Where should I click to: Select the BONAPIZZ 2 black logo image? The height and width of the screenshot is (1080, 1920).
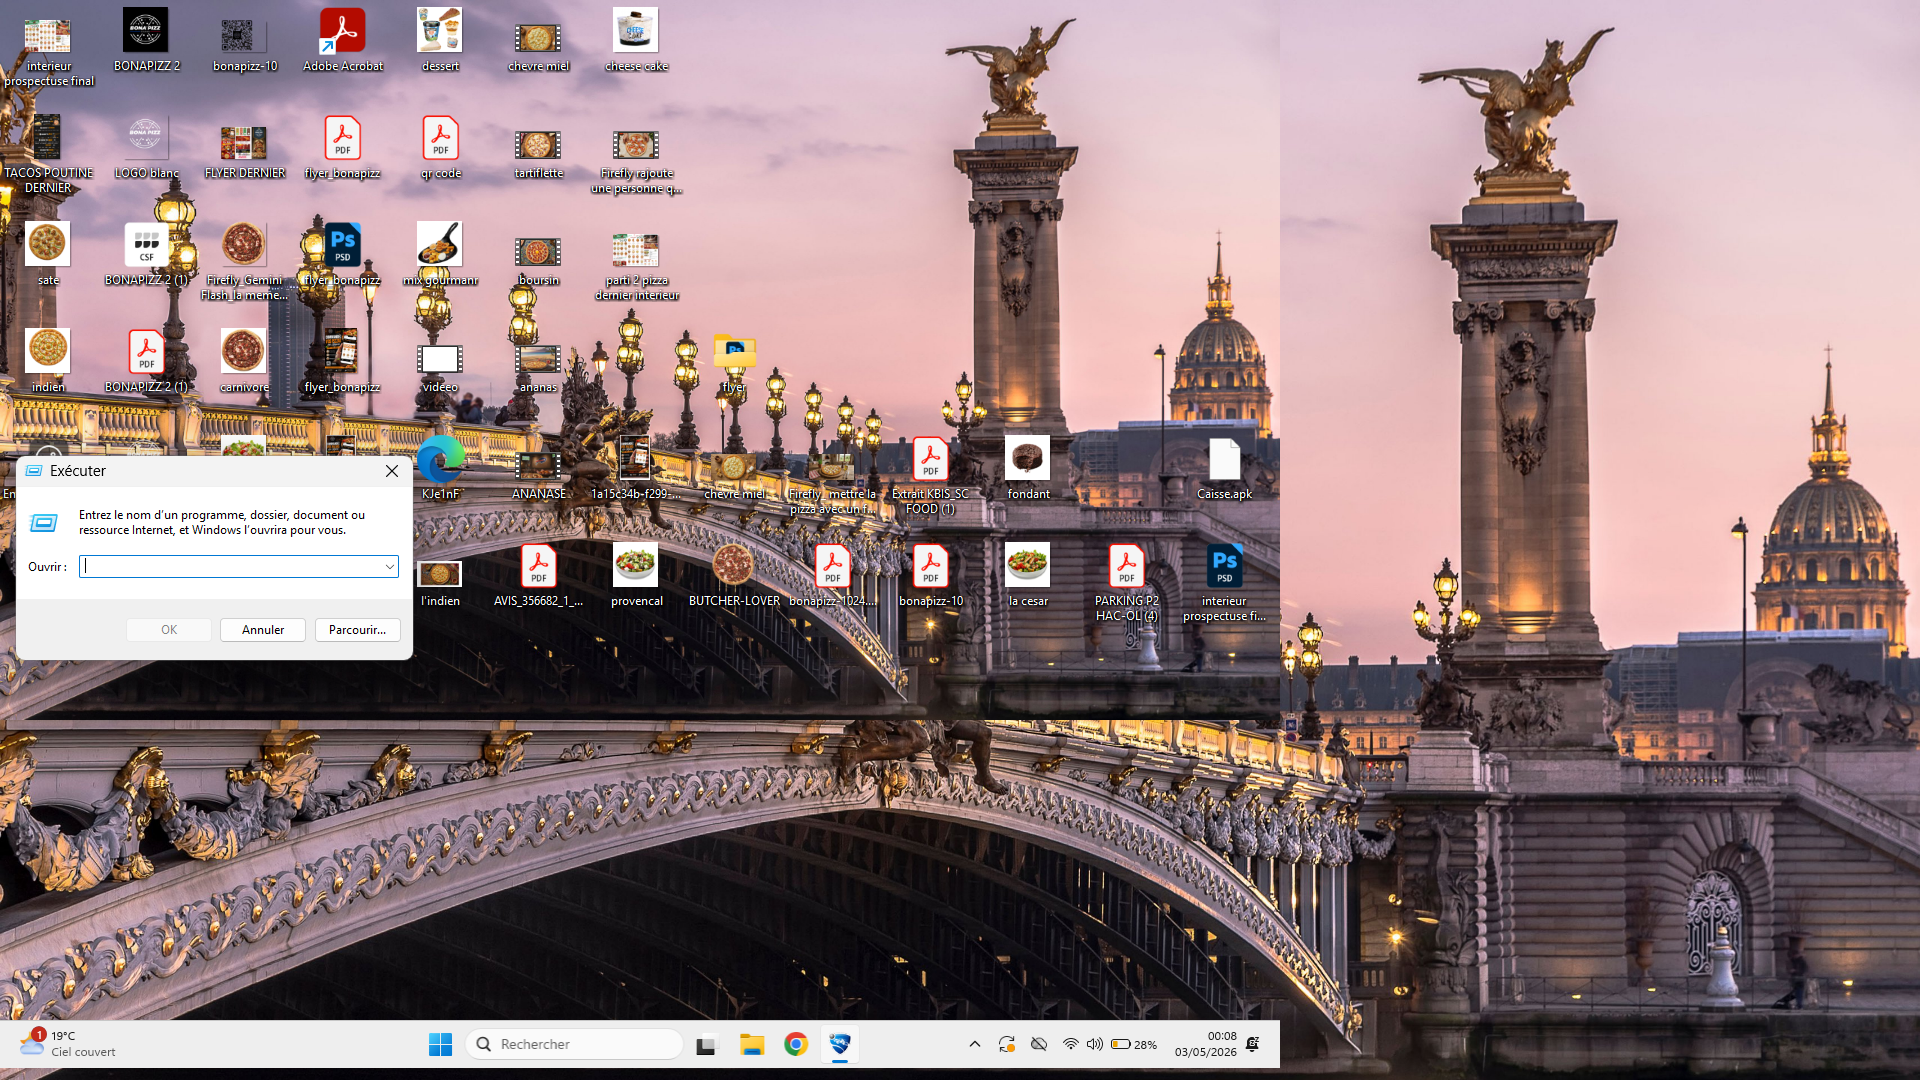(x=146, y=40)
